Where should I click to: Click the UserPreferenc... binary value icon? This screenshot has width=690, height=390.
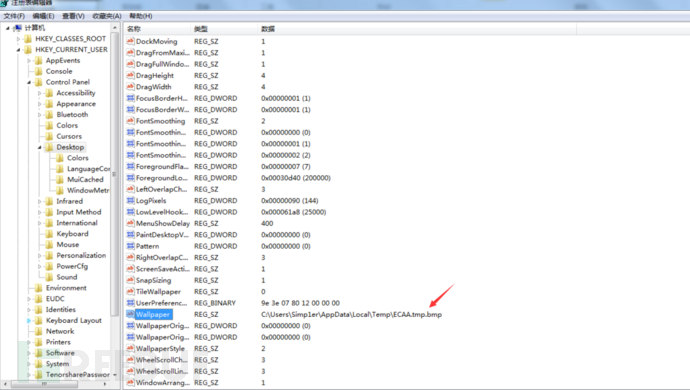point(130,303)
